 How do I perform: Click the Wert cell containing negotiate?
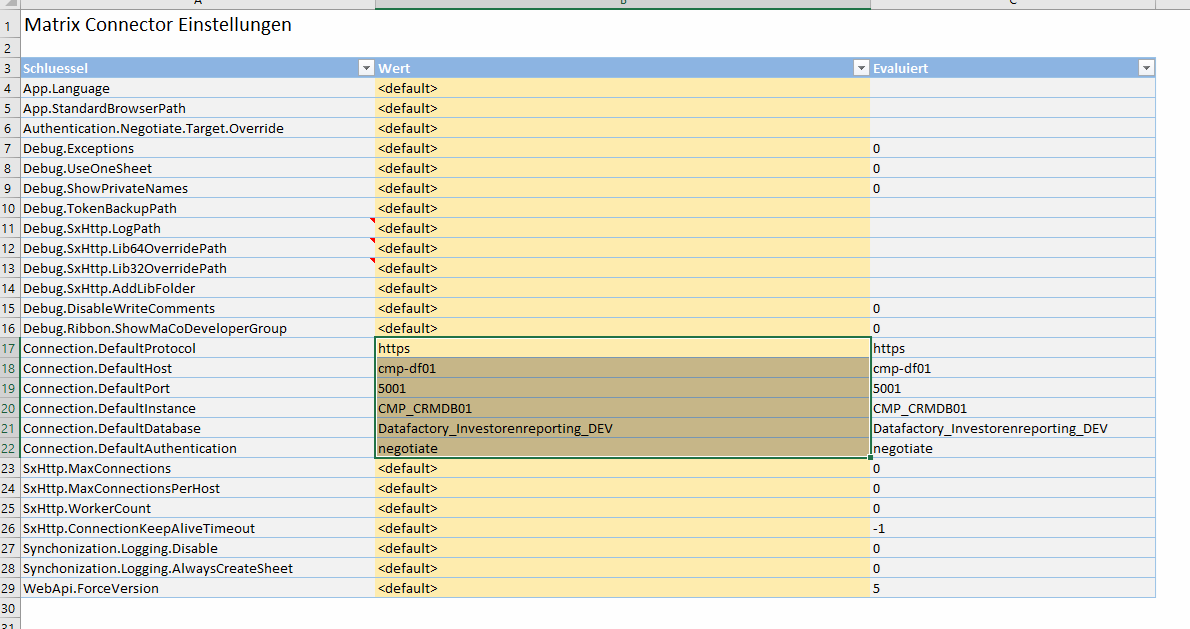click(622, 449)
